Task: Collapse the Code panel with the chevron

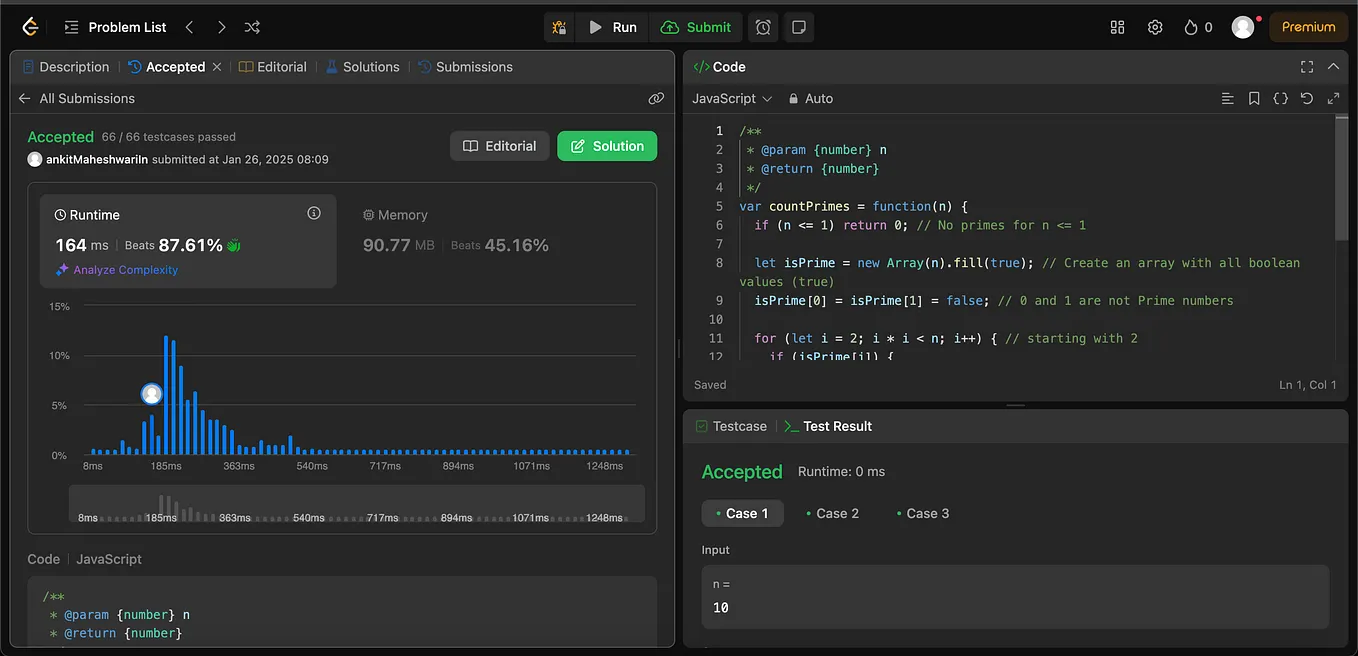Action: [1333, 66]
